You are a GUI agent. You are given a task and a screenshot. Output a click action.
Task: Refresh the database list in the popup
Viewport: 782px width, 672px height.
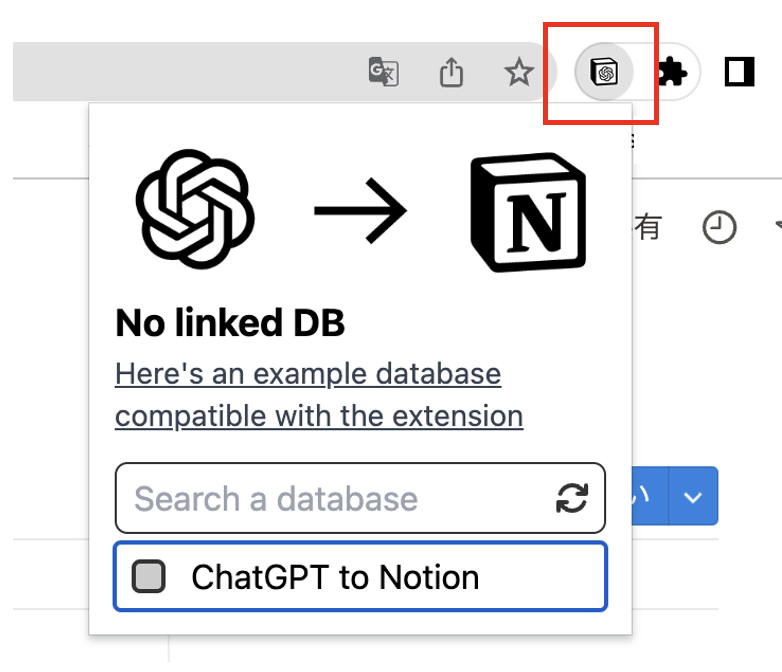pyautogui.click(x=572, y=498)
